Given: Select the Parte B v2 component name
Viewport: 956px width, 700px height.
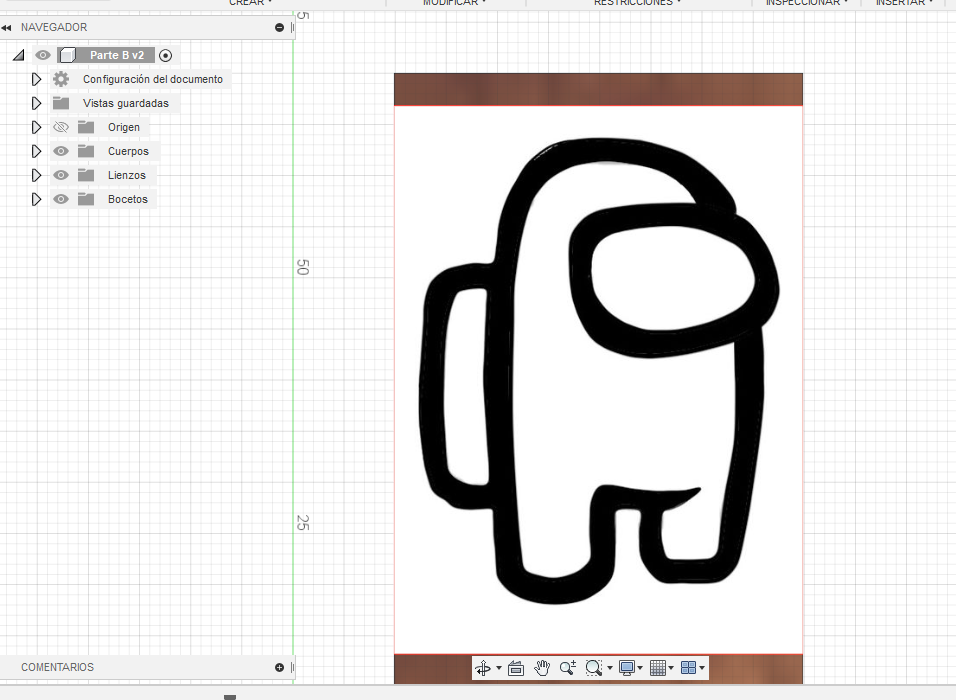Looking at the screenshot, I should (117, 55).
